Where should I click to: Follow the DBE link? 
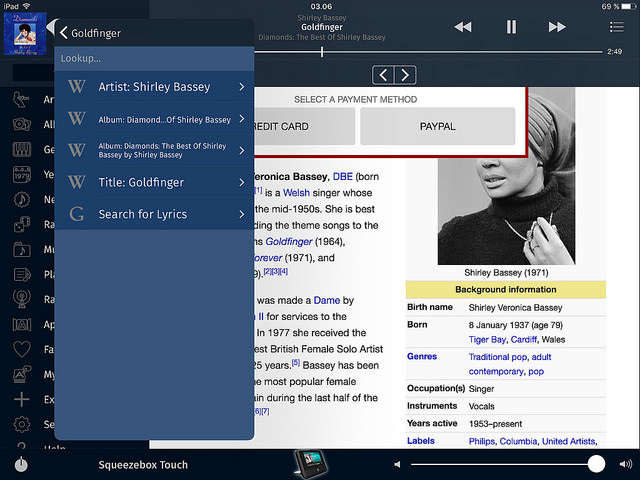click(x=342, y=177)
